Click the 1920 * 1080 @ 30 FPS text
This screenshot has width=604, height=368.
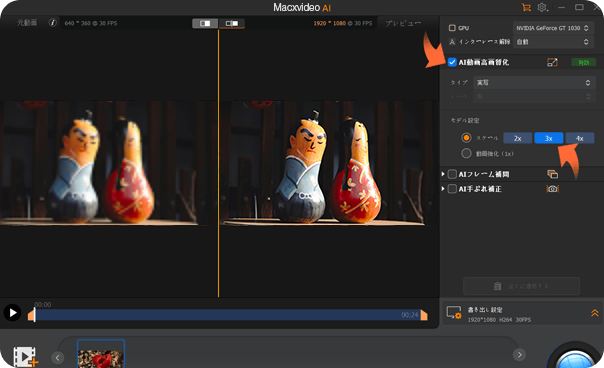click(x=343, y=23)
